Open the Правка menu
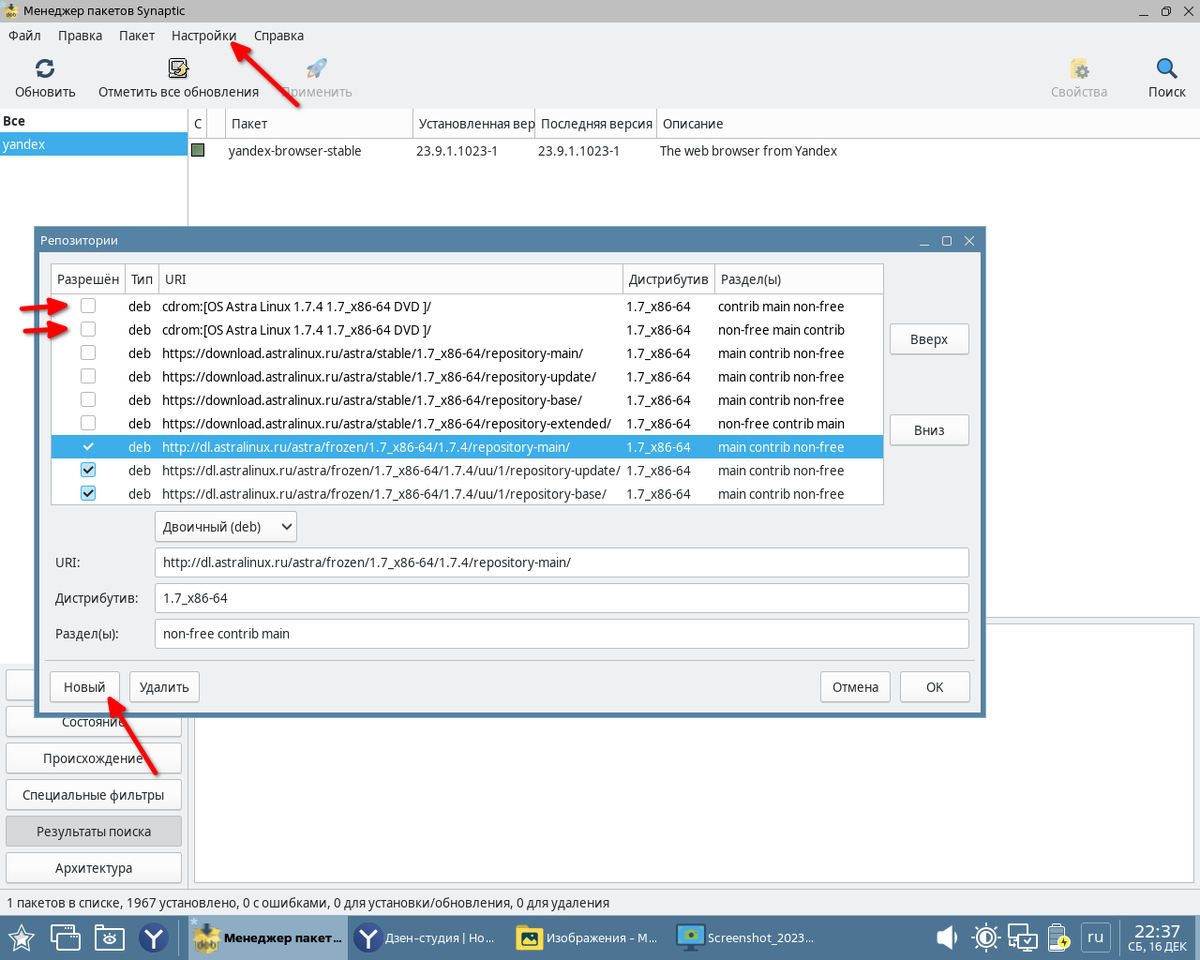The image size is (1200, 960). coord(80,35)
